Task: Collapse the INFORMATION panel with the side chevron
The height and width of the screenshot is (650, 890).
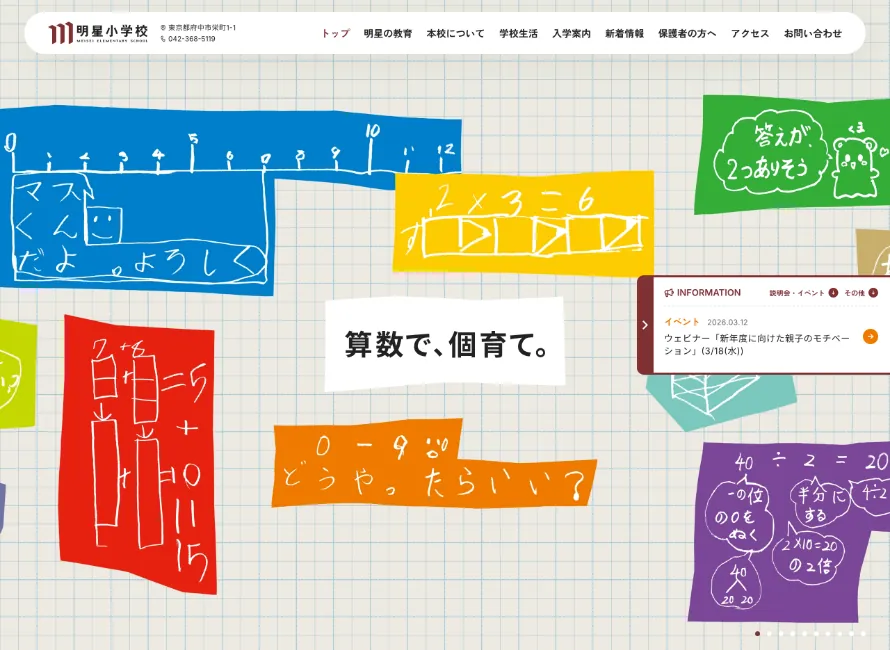Action: (x=645, y=325)
